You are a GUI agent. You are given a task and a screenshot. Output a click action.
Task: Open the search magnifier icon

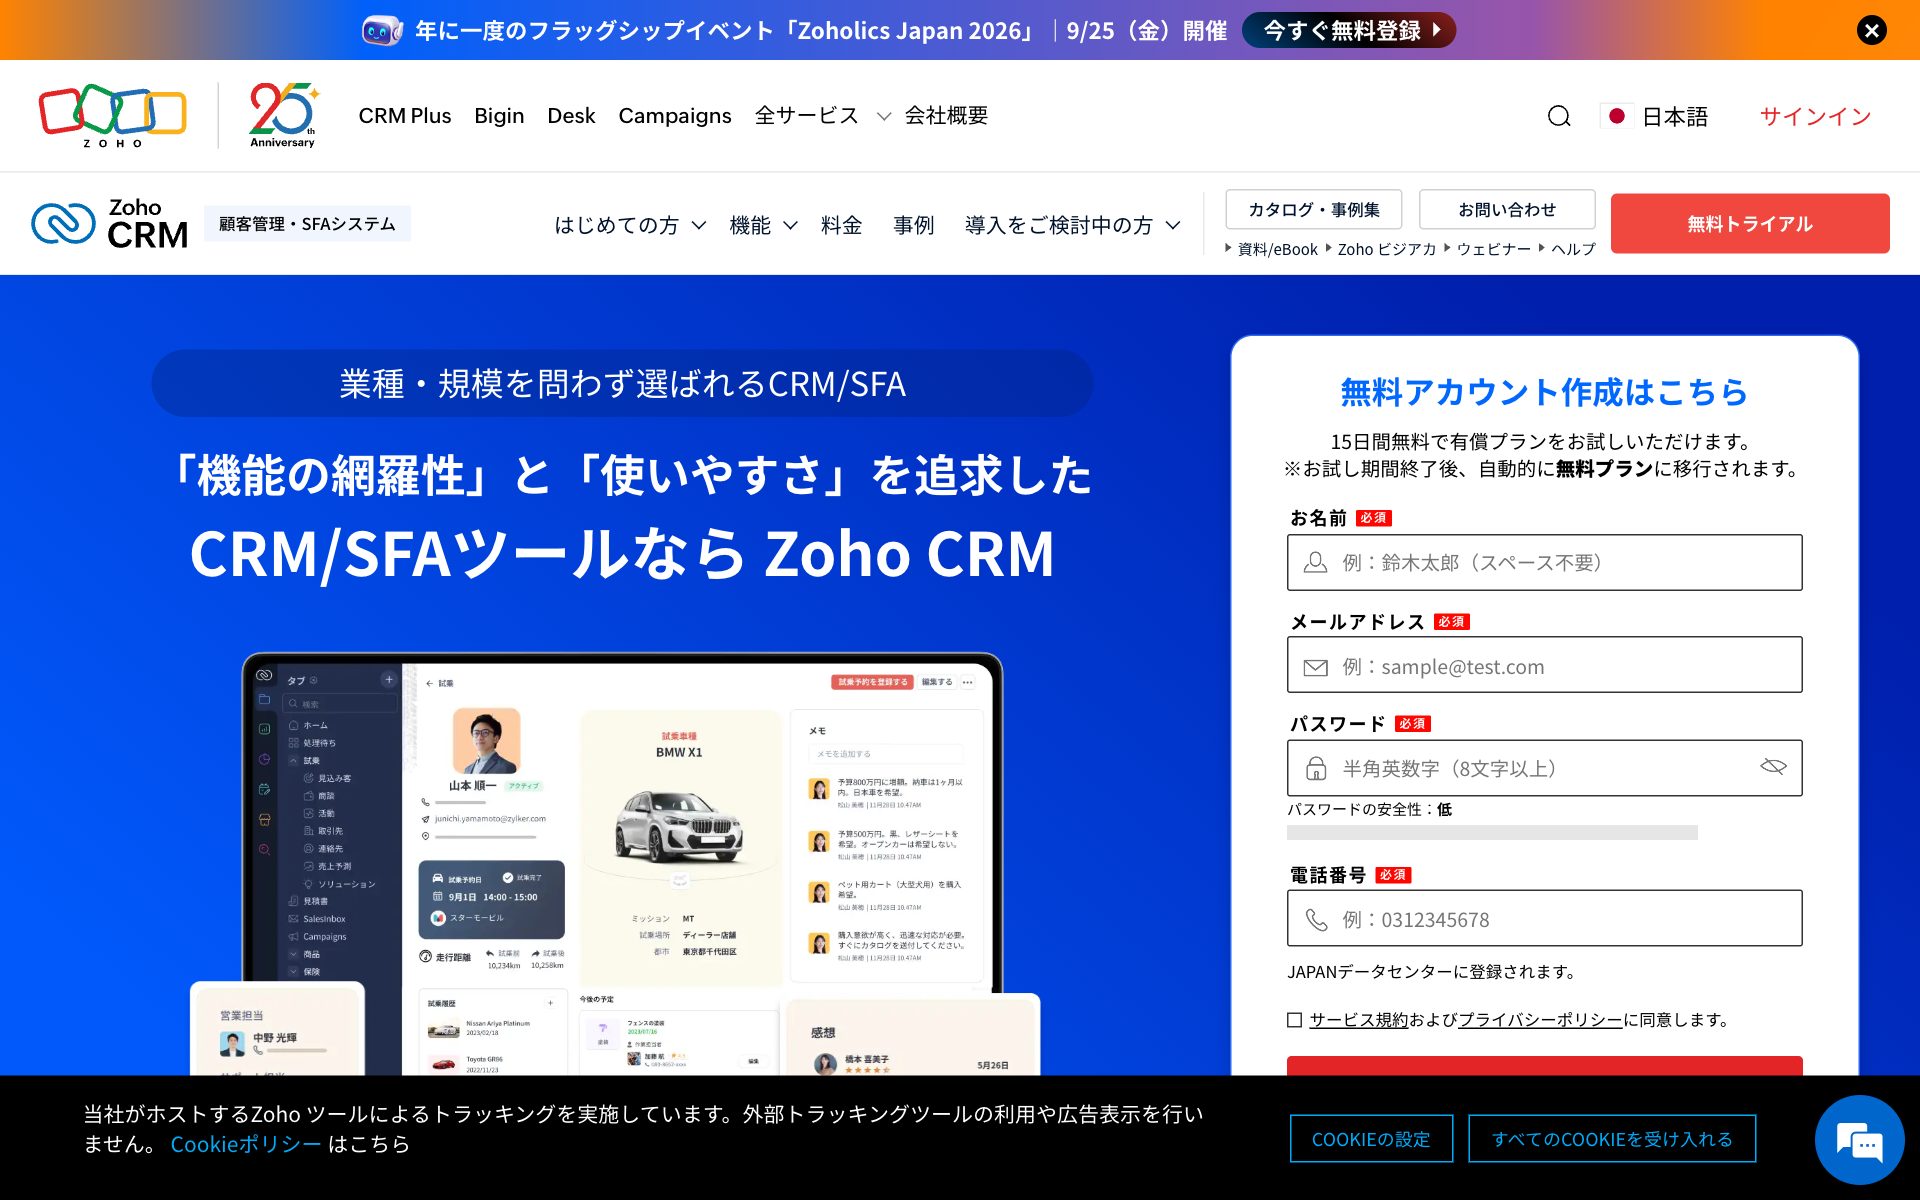click(x=1558, y=116)
